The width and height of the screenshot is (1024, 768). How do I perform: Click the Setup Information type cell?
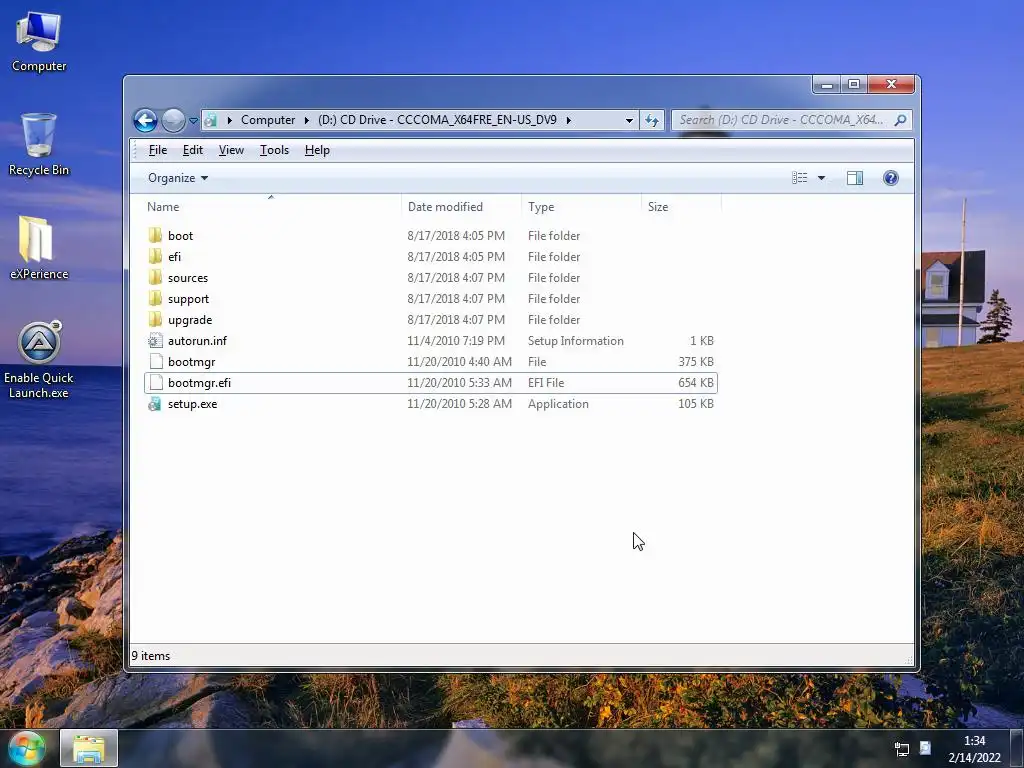(x=575, y=341)
